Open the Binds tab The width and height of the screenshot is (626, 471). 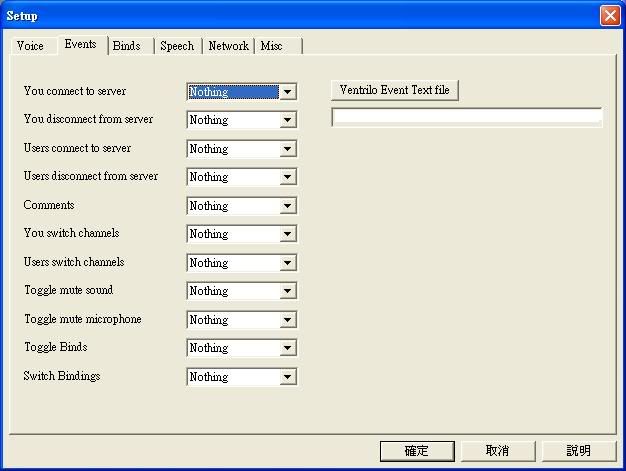coord(127,46)
